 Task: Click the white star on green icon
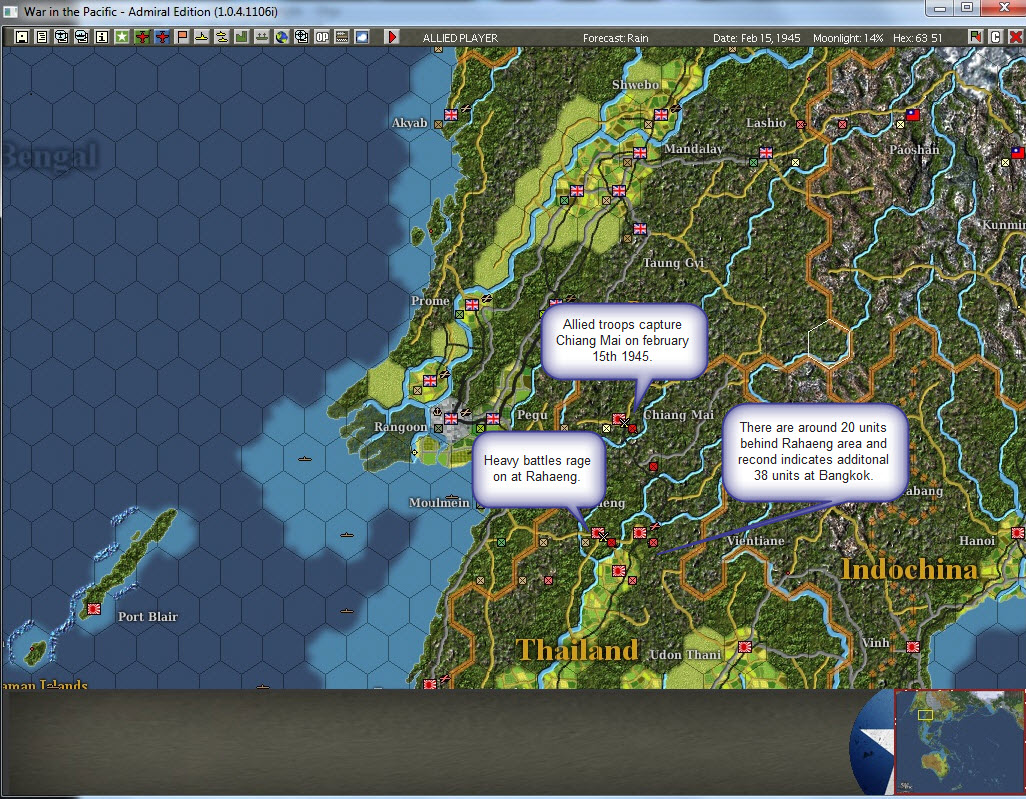[122, 37]
